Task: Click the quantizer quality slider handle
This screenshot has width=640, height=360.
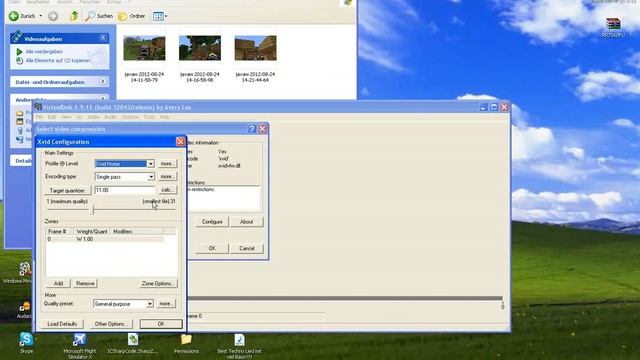Action: [x=93, y=209]
